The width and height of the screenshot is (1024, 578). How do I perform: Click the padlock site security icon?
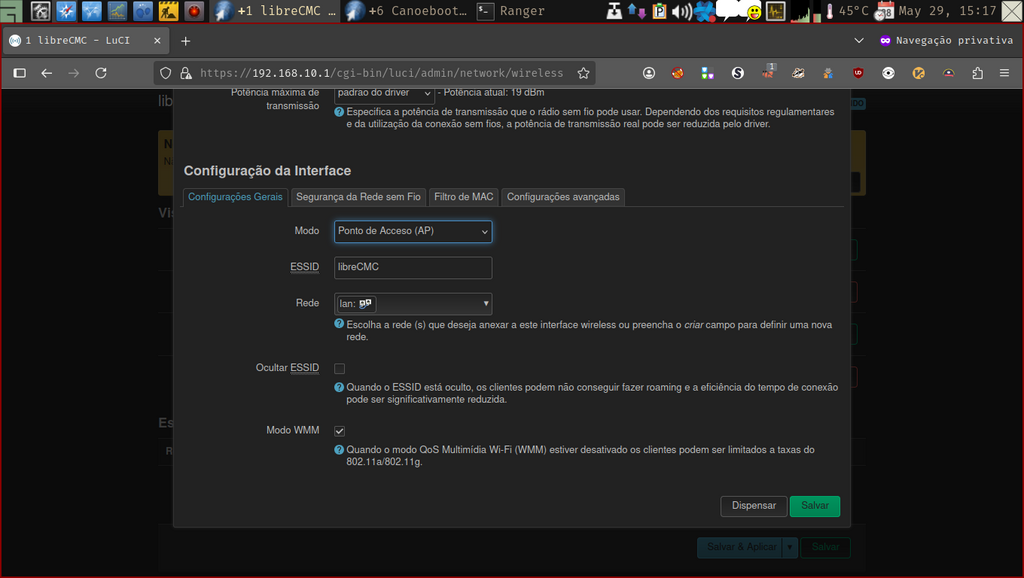coord(185,72)
